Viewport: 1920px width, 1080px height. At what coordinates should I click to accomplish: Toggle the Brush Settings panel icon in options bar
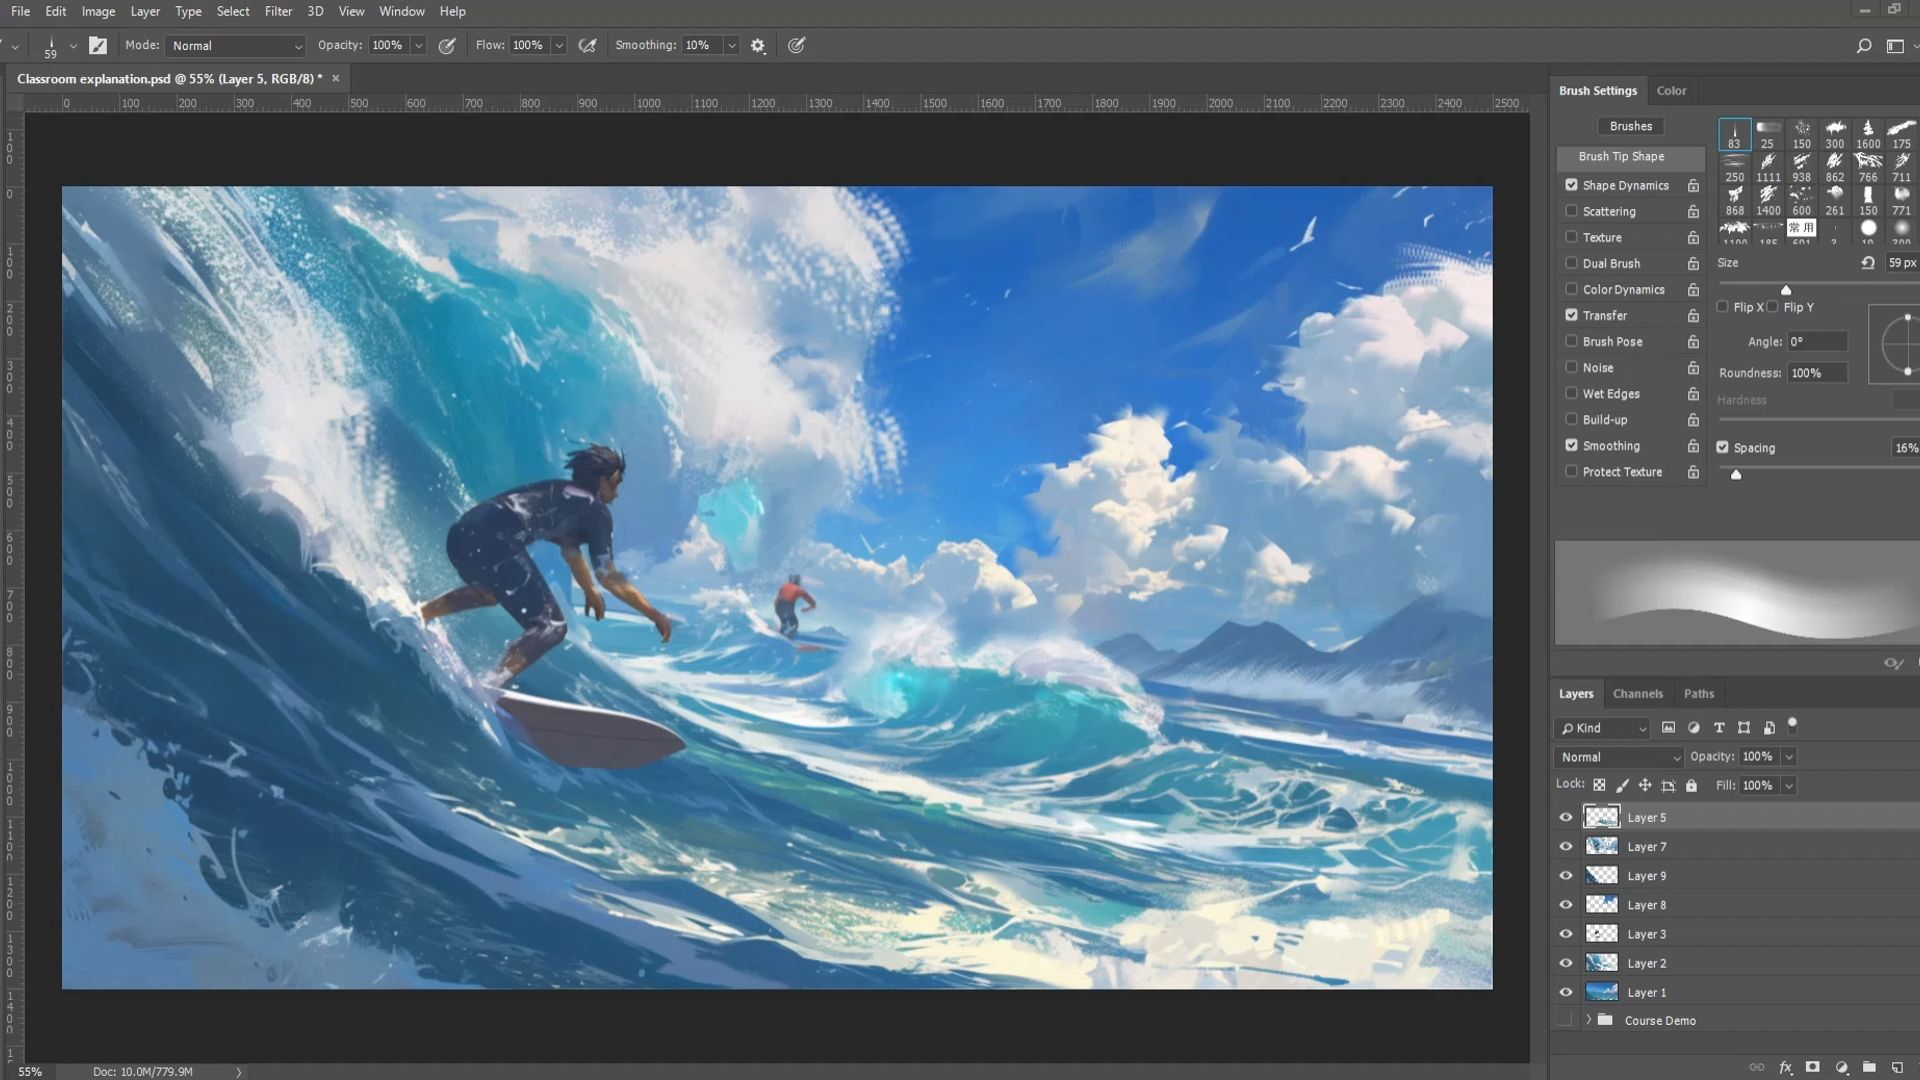(x=97, y=45)
